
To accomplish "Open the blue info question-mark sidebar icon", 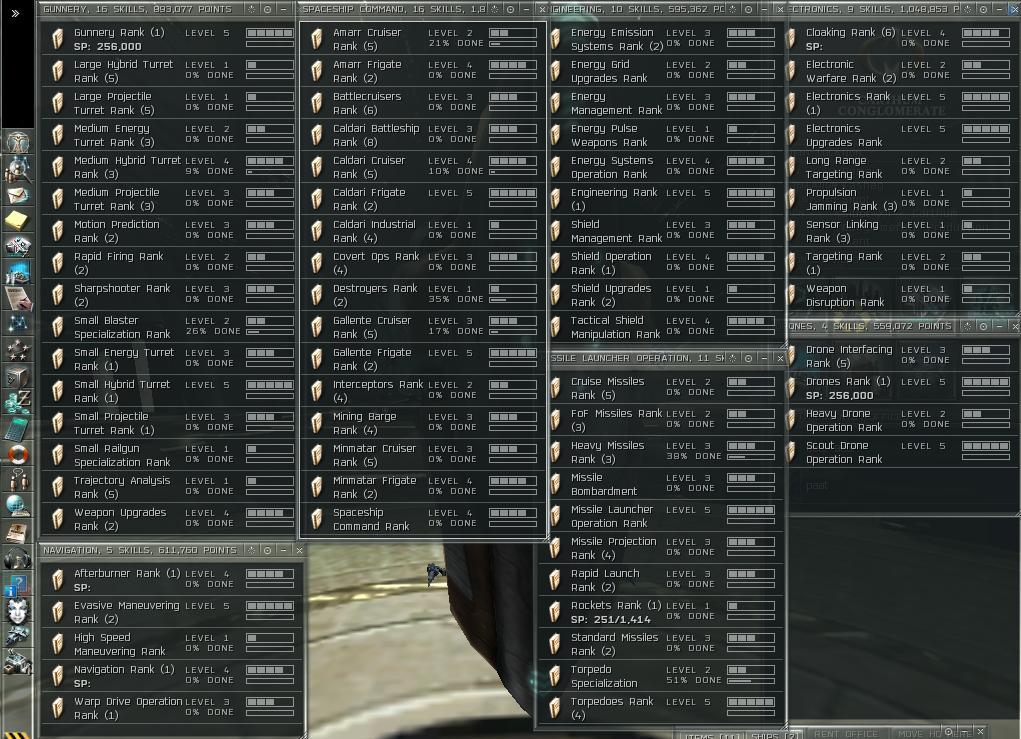I will coord(16,585).
